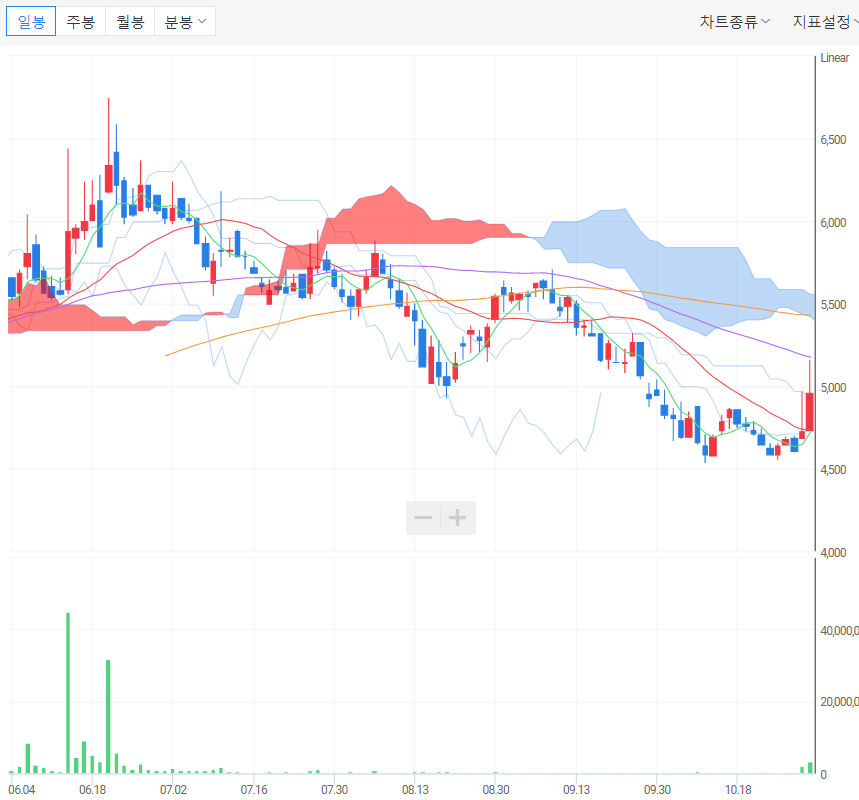859x800 pixels.
Task: Click the 5,500 price axis label
Action: 833,305
